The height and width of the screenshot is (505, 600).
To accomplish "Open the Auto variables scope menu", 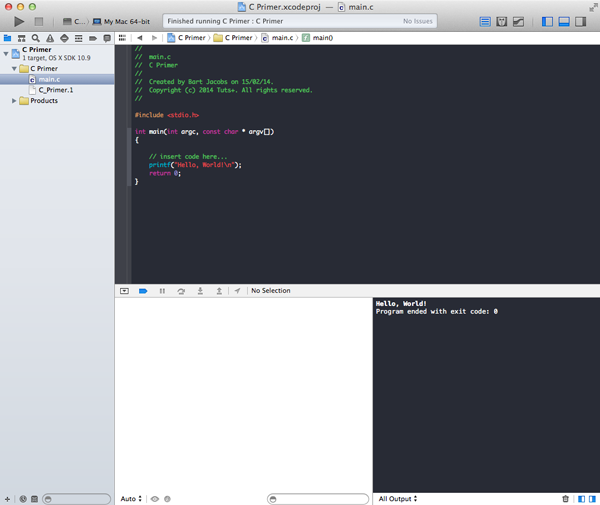I will [131, 498].
